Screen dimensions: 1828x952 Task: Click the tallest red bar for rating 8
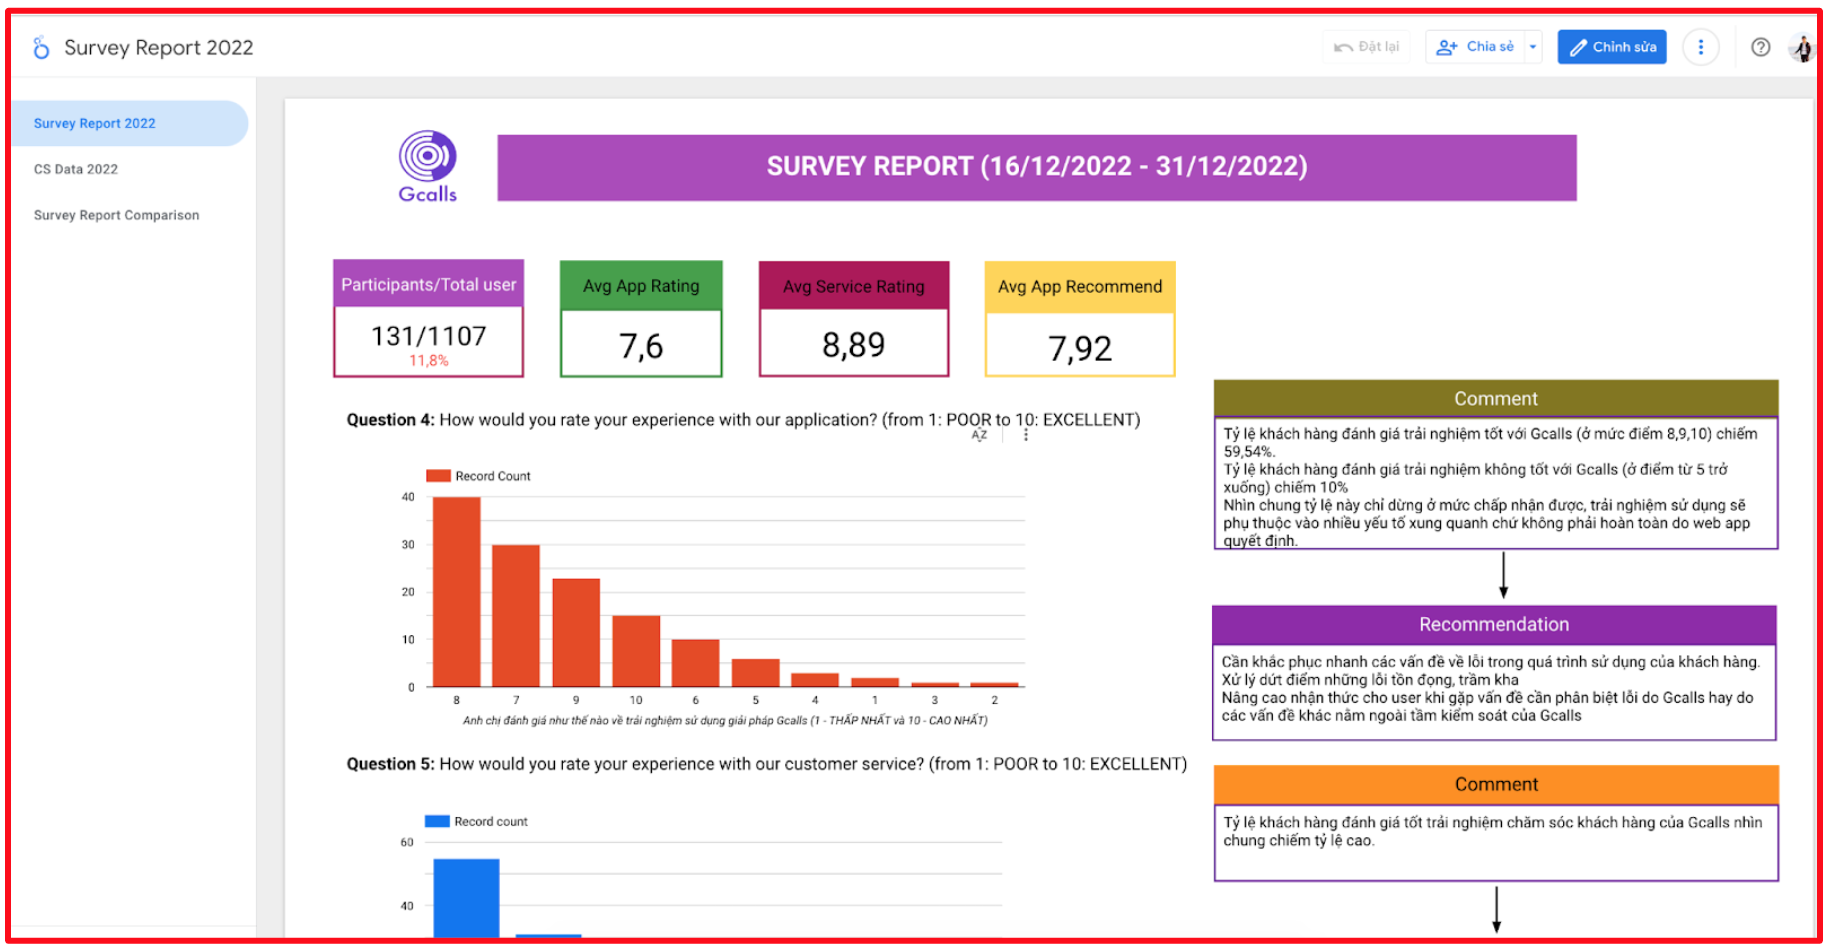pyautogui.click(x=456, y=590)
